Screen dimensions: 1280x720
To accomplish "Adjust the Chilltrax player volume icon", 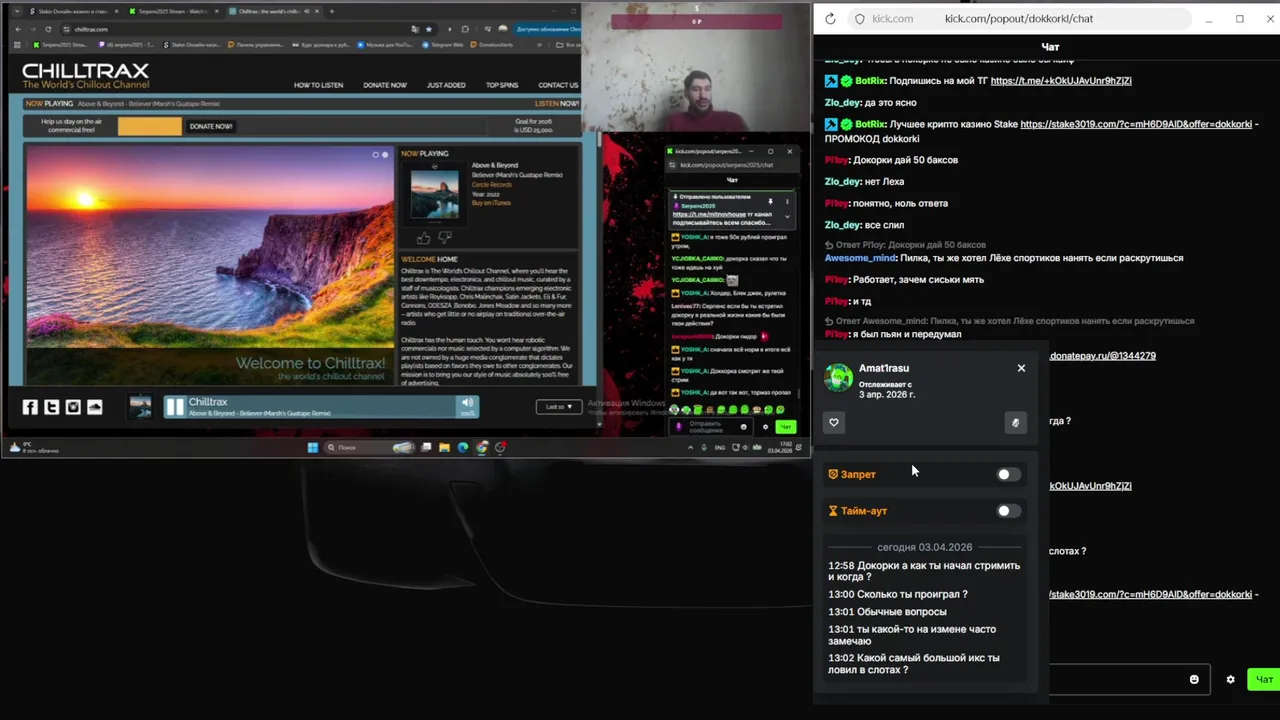I will pyautogui.click(x=467, y=403).
